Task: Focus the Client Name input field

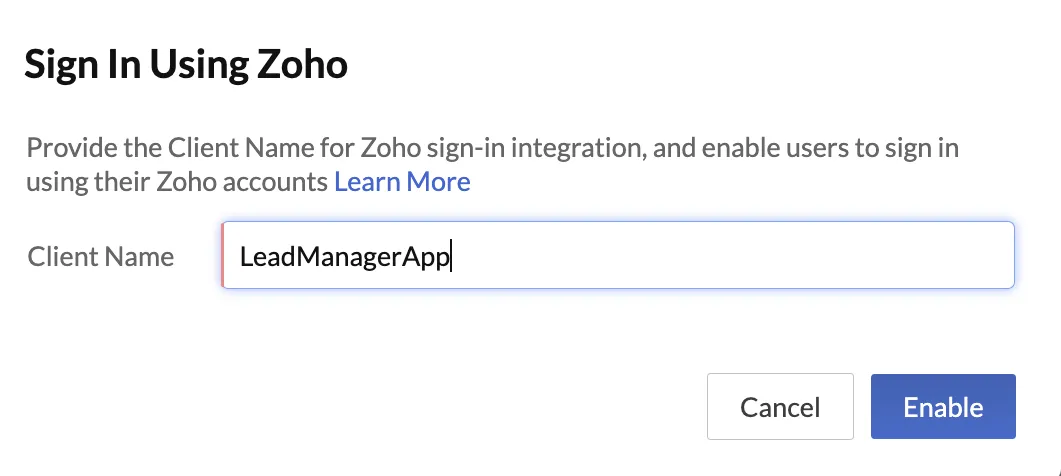Action: point(618,255)
